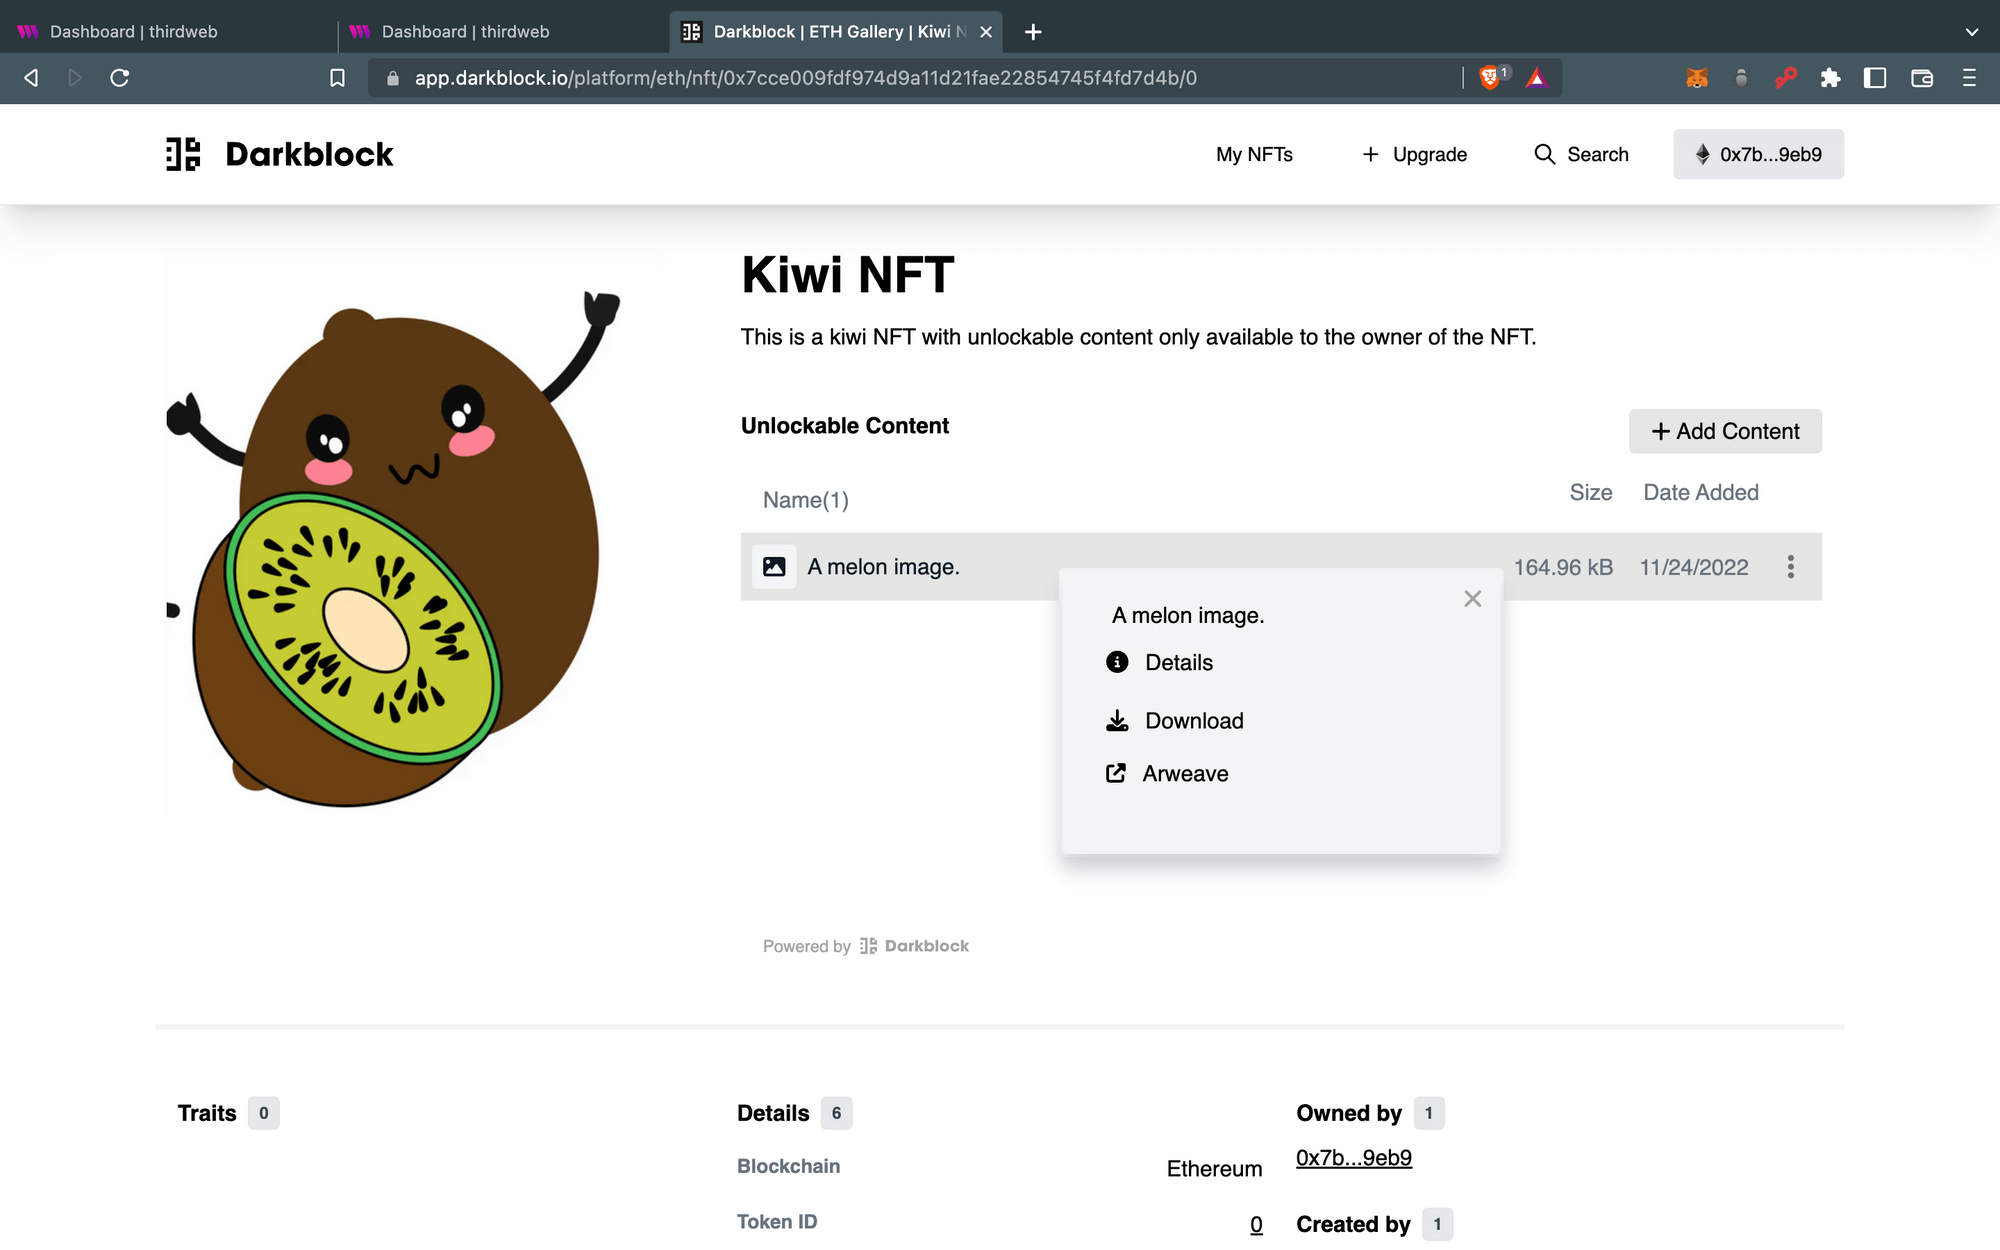Open the browser hamburger menu

tap(1969, 78)
